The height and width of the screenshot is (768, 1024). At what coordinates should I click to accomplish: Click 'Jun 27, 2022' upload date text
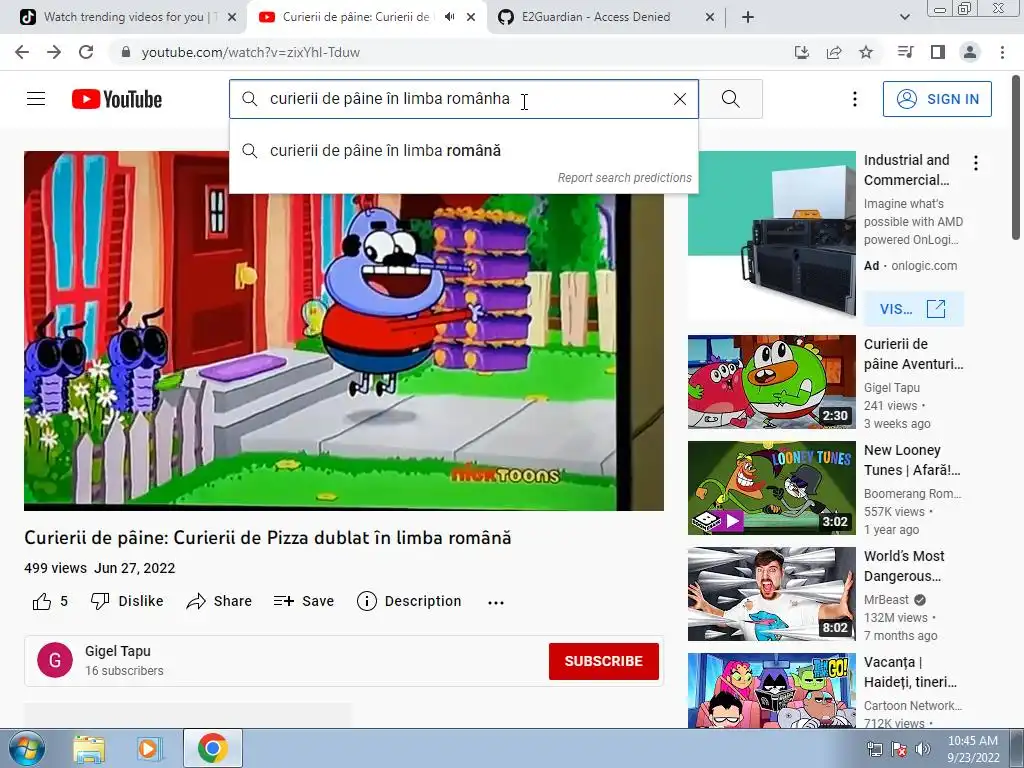click(x=135, y=568)
